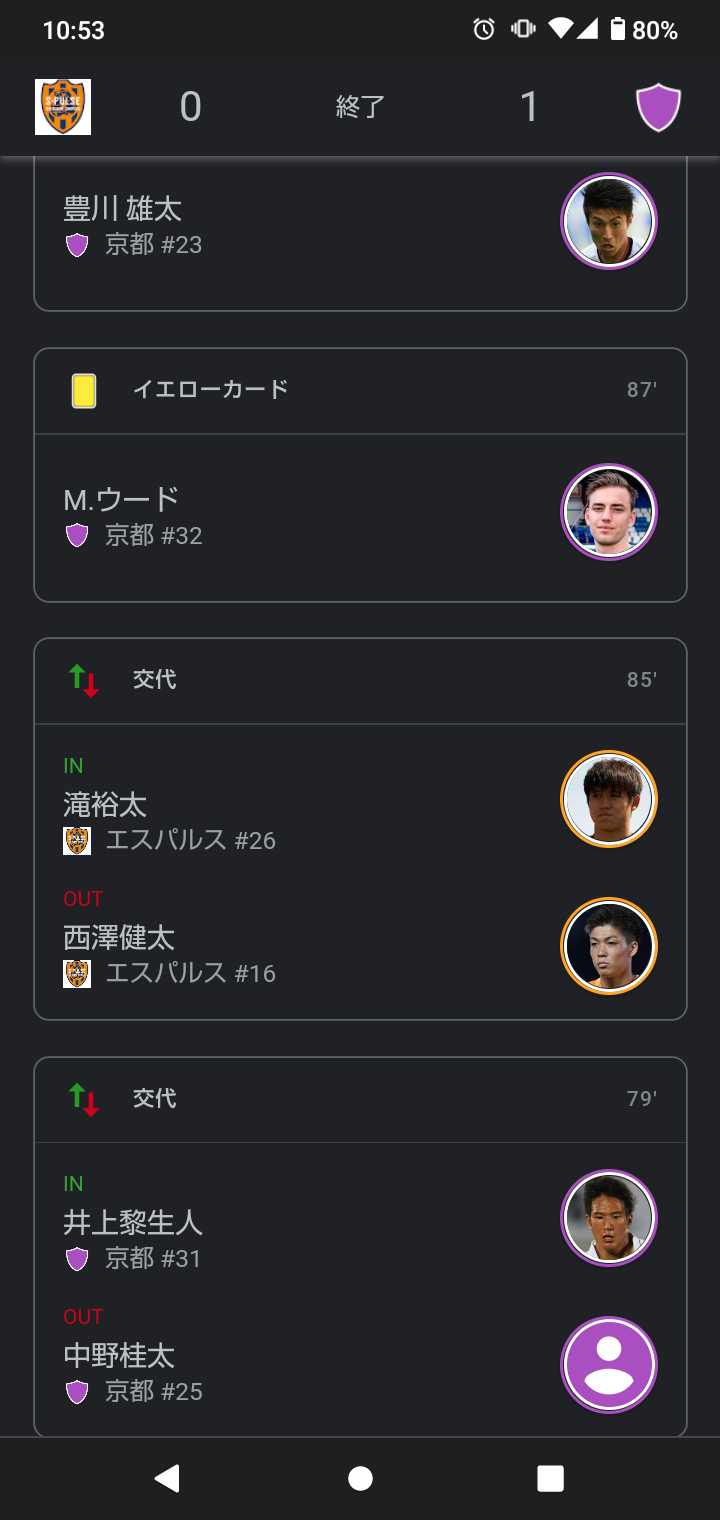This screenshot has width=720, height=1520.
Task: Tap the purple Kyoto shield in header
Action: 658,107
